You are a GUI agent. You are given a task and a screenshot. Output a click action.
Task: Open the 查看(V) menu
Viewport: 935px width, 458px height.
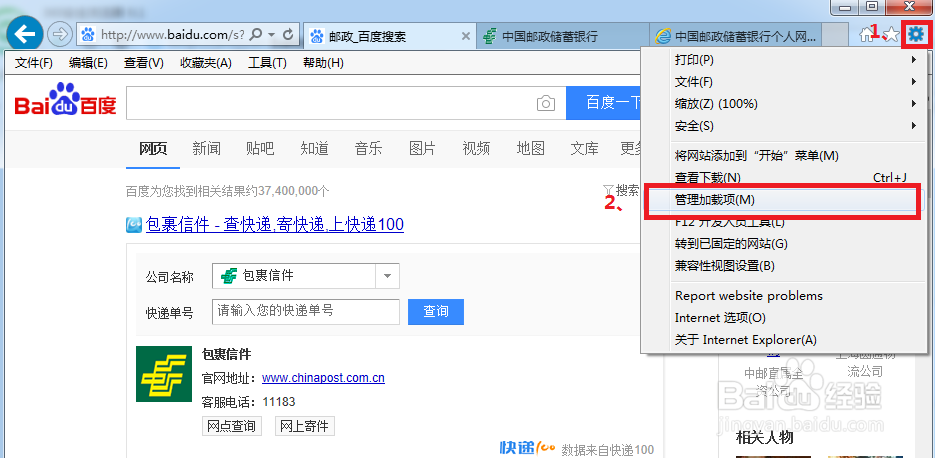(x=144, y=63)
